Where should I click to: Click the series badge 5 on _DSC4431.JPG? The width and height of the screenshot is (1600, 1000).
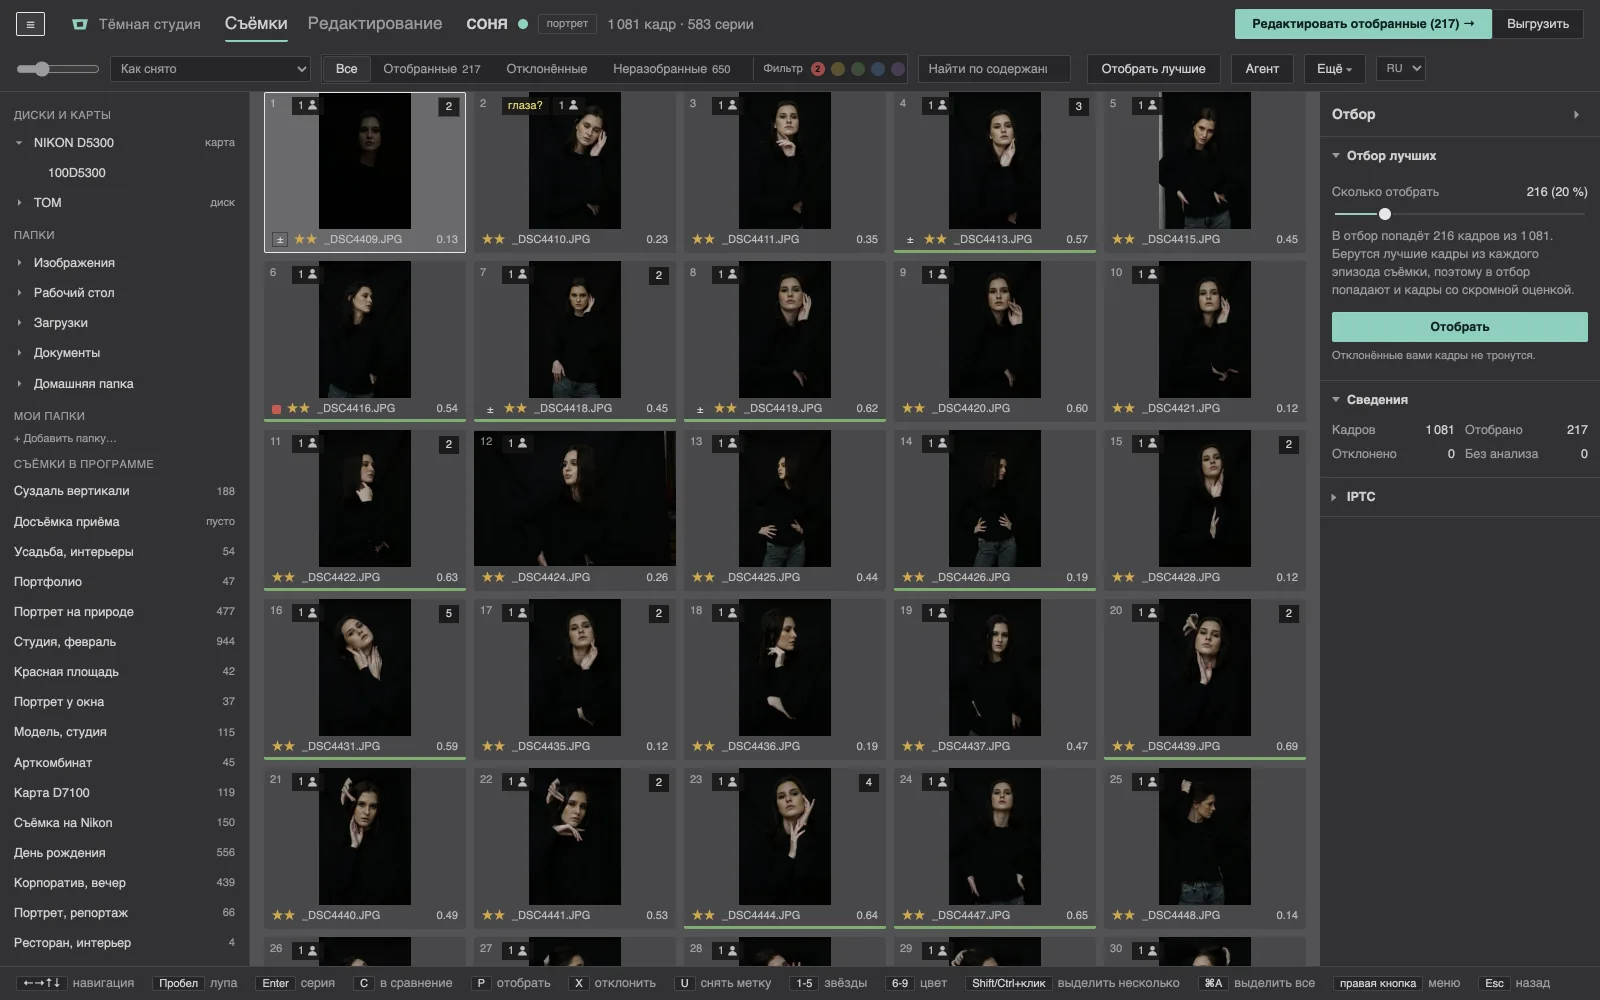coord(448,613)
